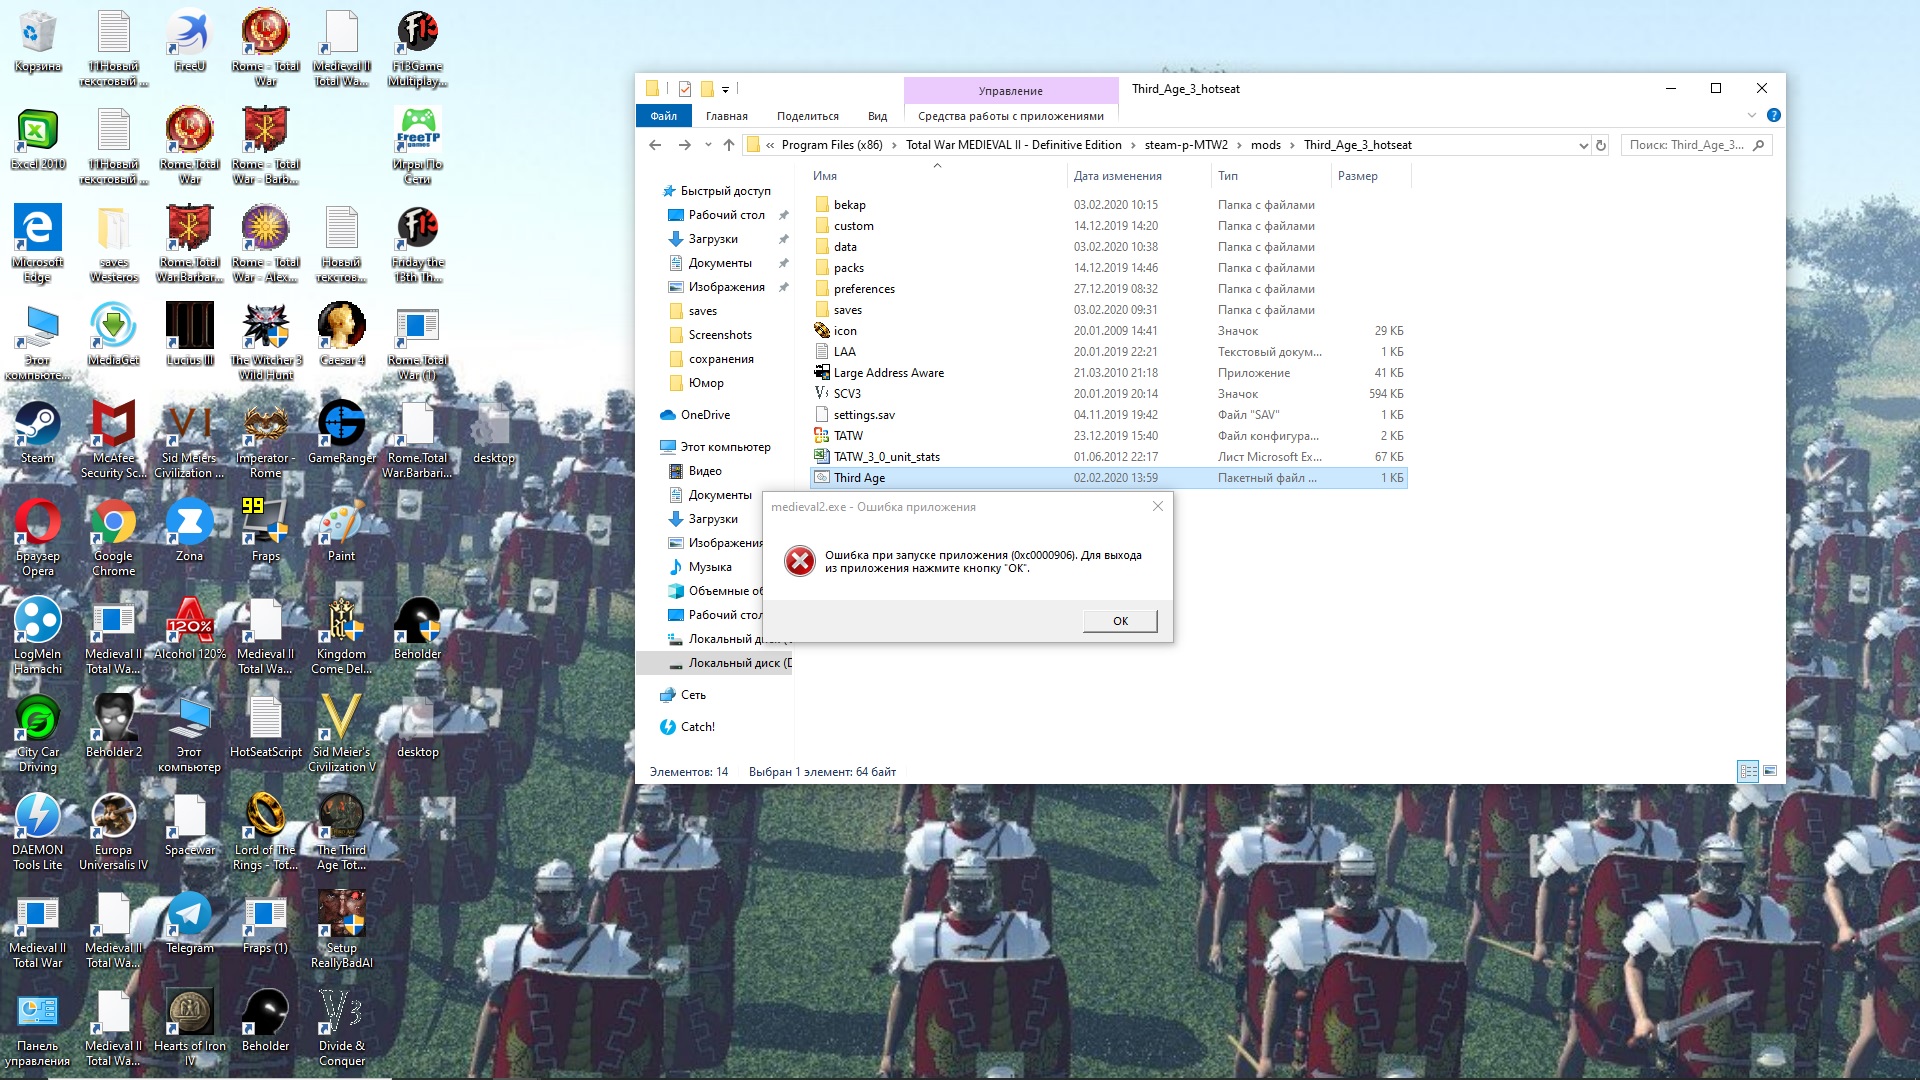Image resolution: width=1920 pixels, height=1080 pixels.
Task: Open MediaGet desktop icon
Action: [113, 334]
